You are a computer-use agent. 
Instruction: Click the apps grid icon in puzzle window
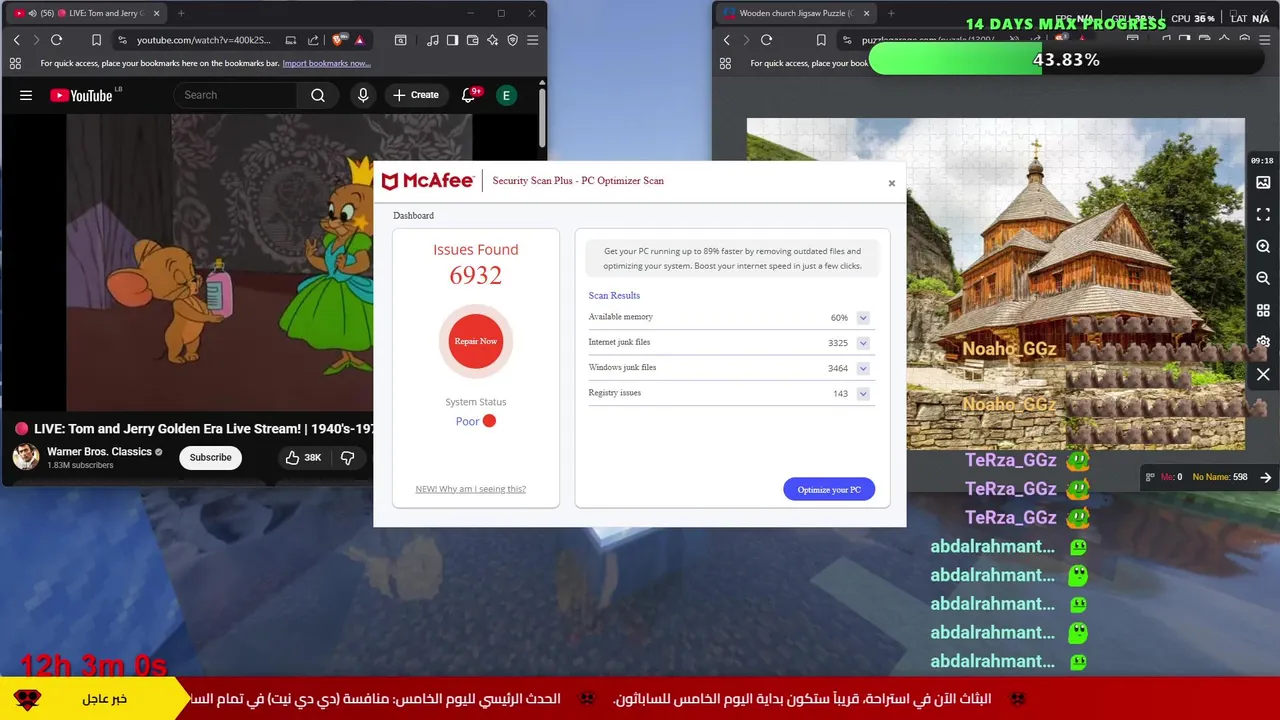[x=725, y=63]
